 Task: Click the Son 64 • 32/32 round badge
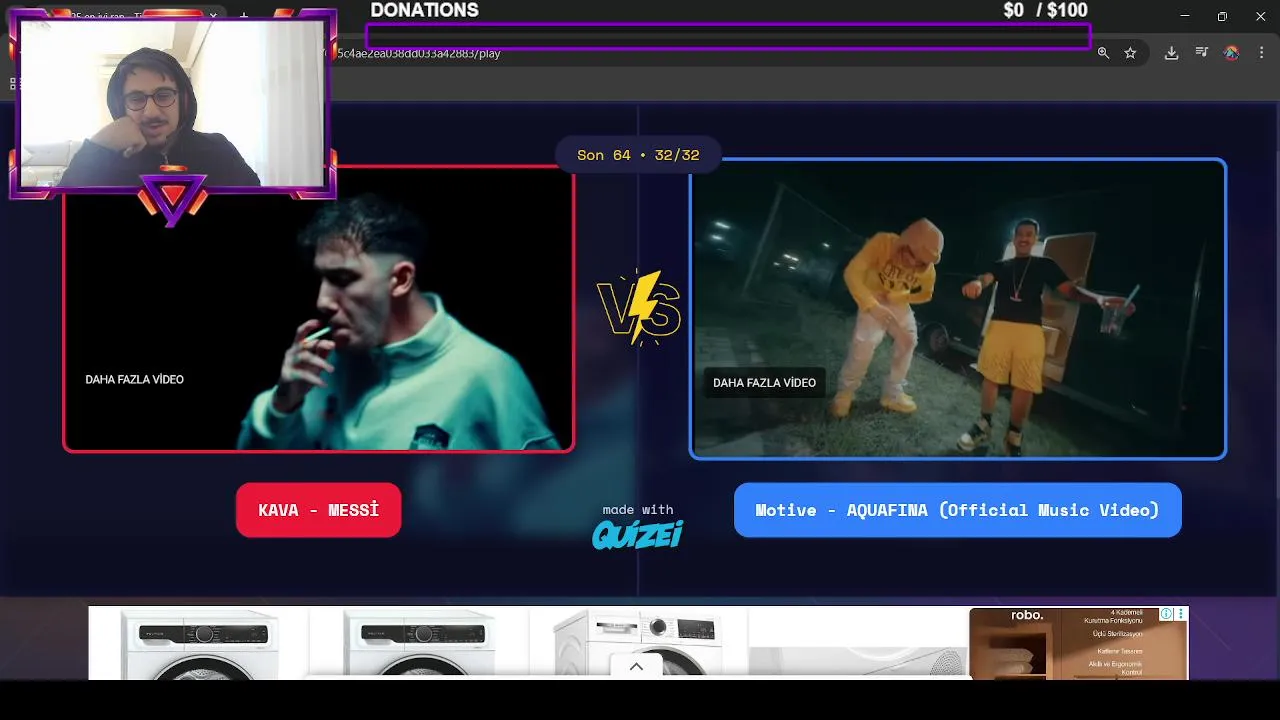(638, 155)
